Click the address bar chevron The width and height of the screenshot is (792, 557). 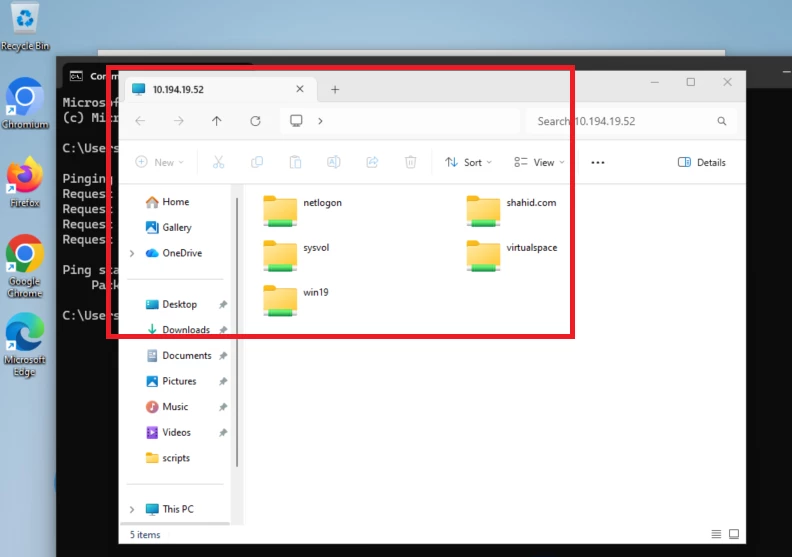point(320,121)
